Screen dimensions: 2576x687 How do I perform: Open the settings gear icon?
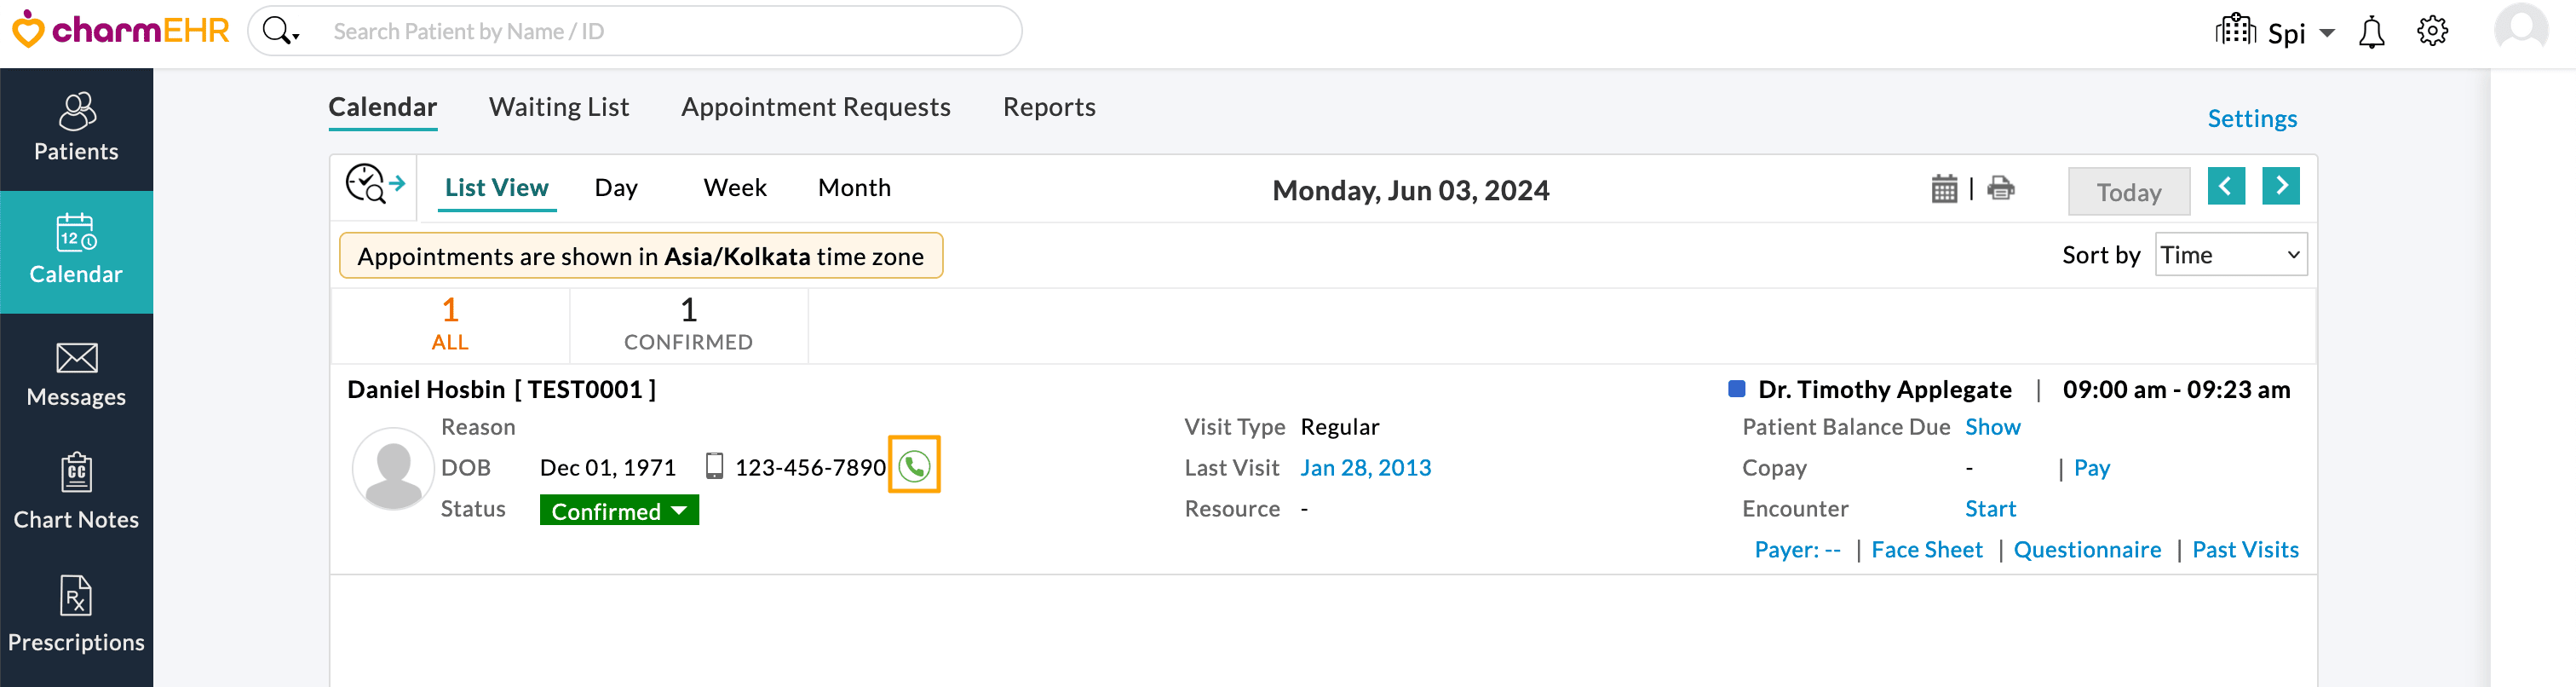click(2431, 32)
